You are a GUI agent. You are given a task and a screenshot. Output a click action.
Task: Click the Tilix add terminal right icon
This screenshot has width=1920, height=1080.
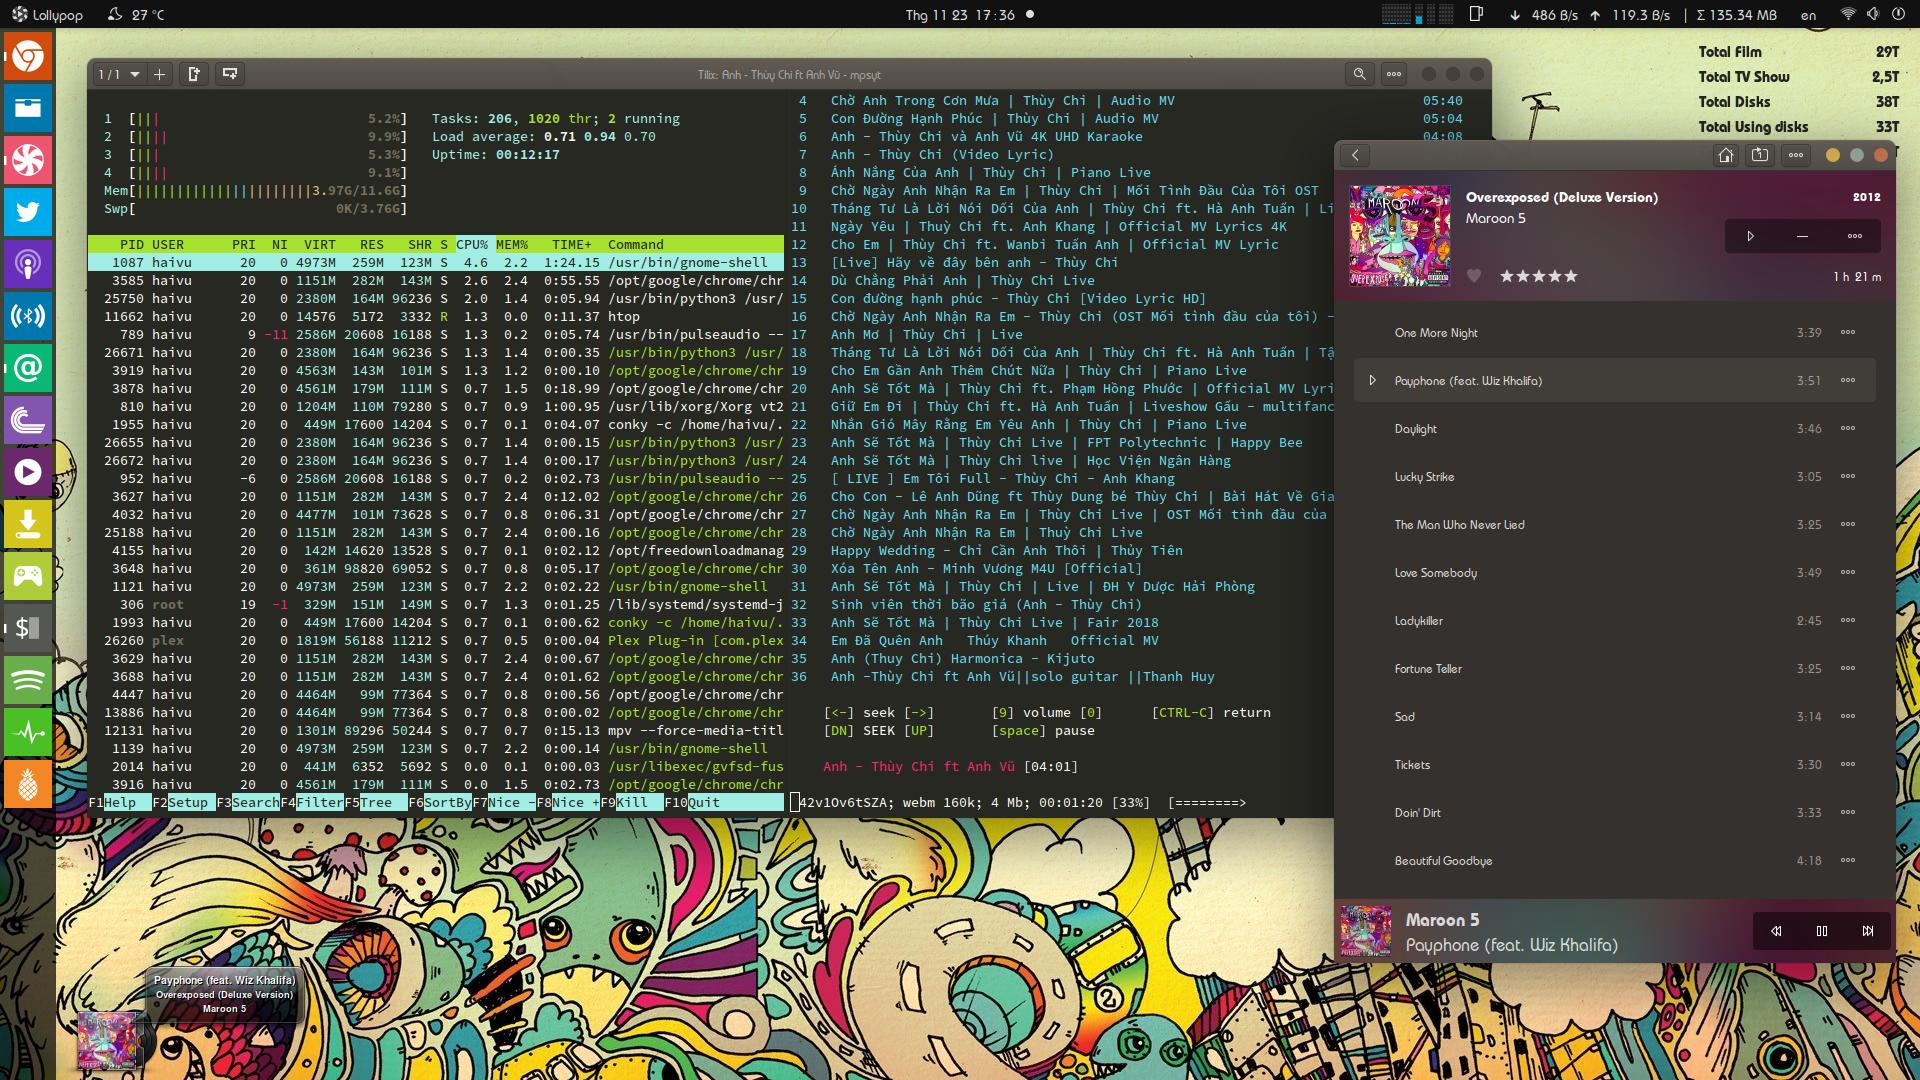[194, 74]
